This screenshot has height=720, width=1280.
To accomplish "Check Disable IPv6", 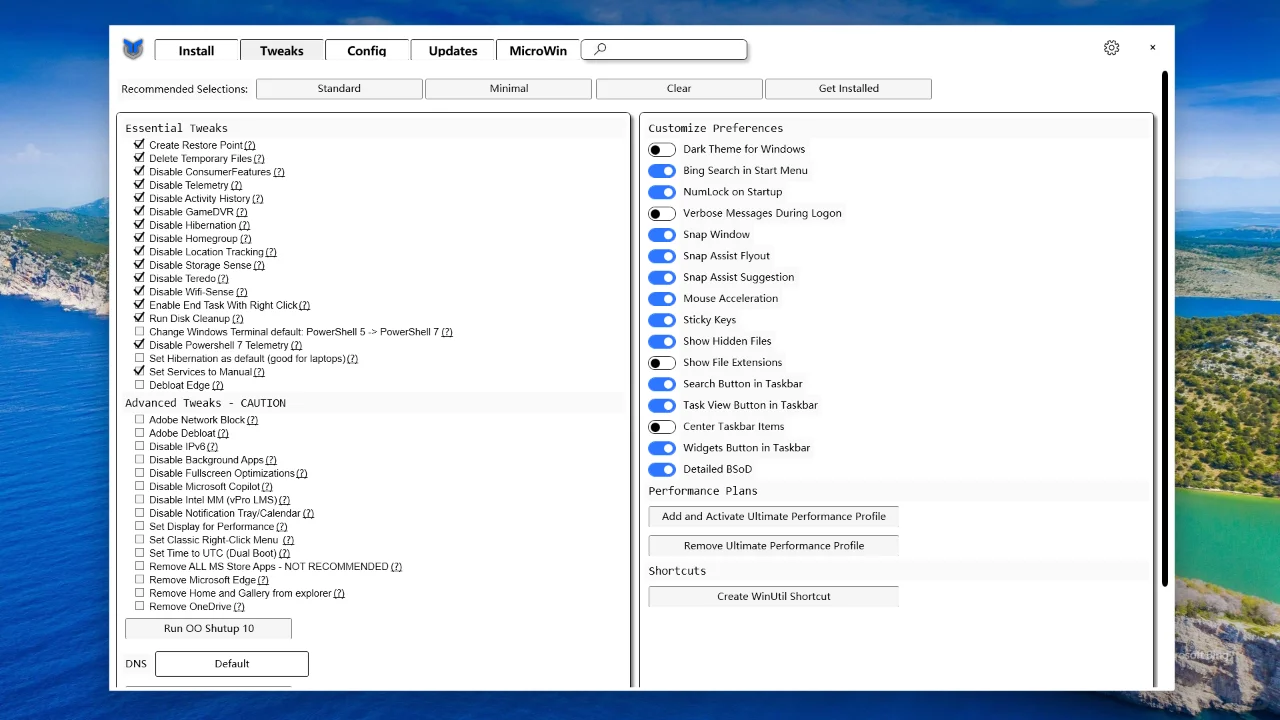I will point(139,447).
